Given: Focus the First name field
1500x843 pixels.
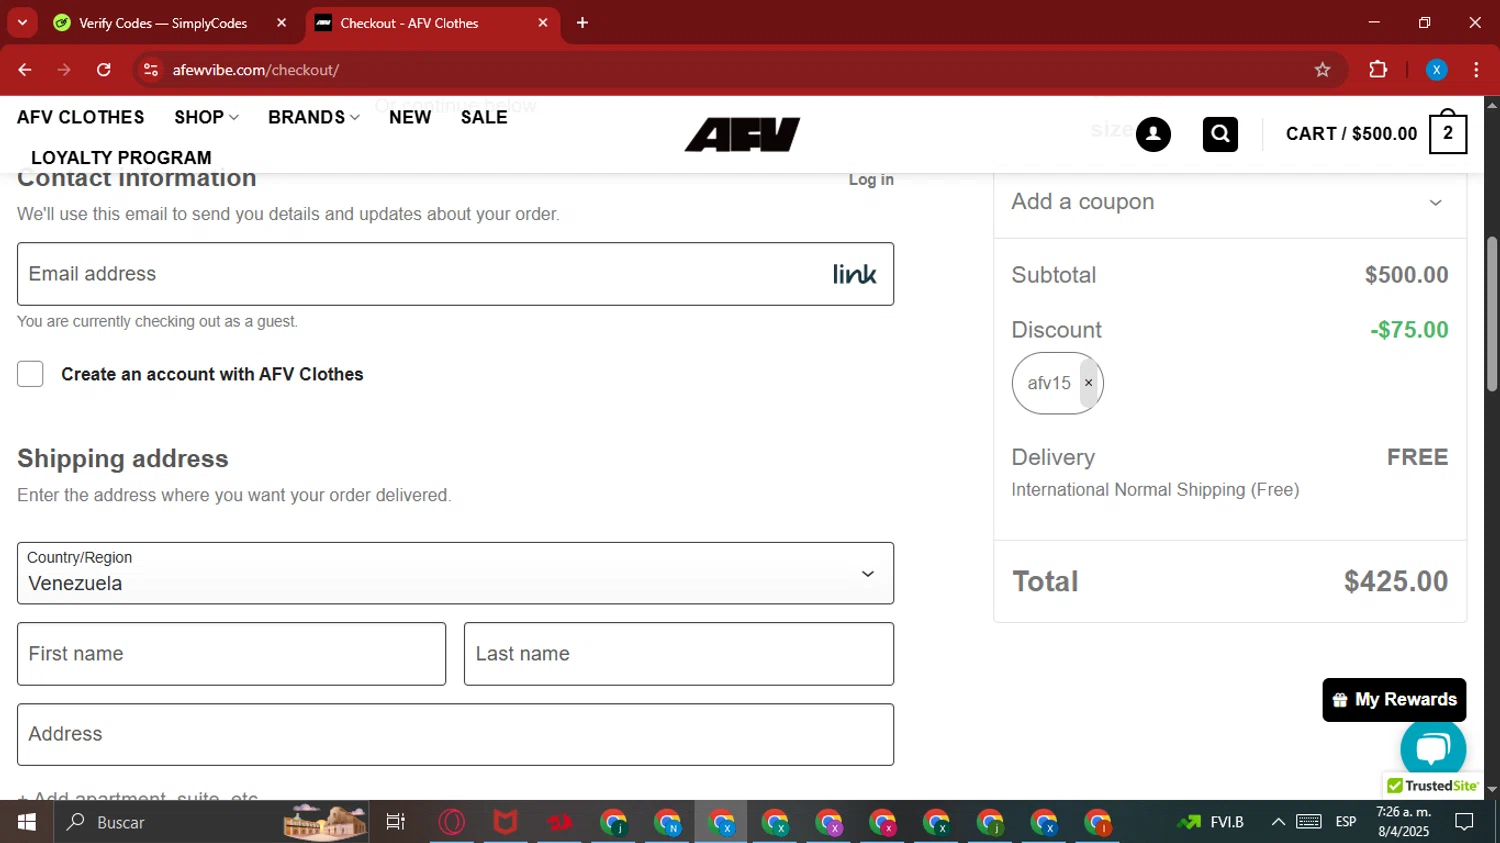Looking at the screenshot, I should (231, 654).
